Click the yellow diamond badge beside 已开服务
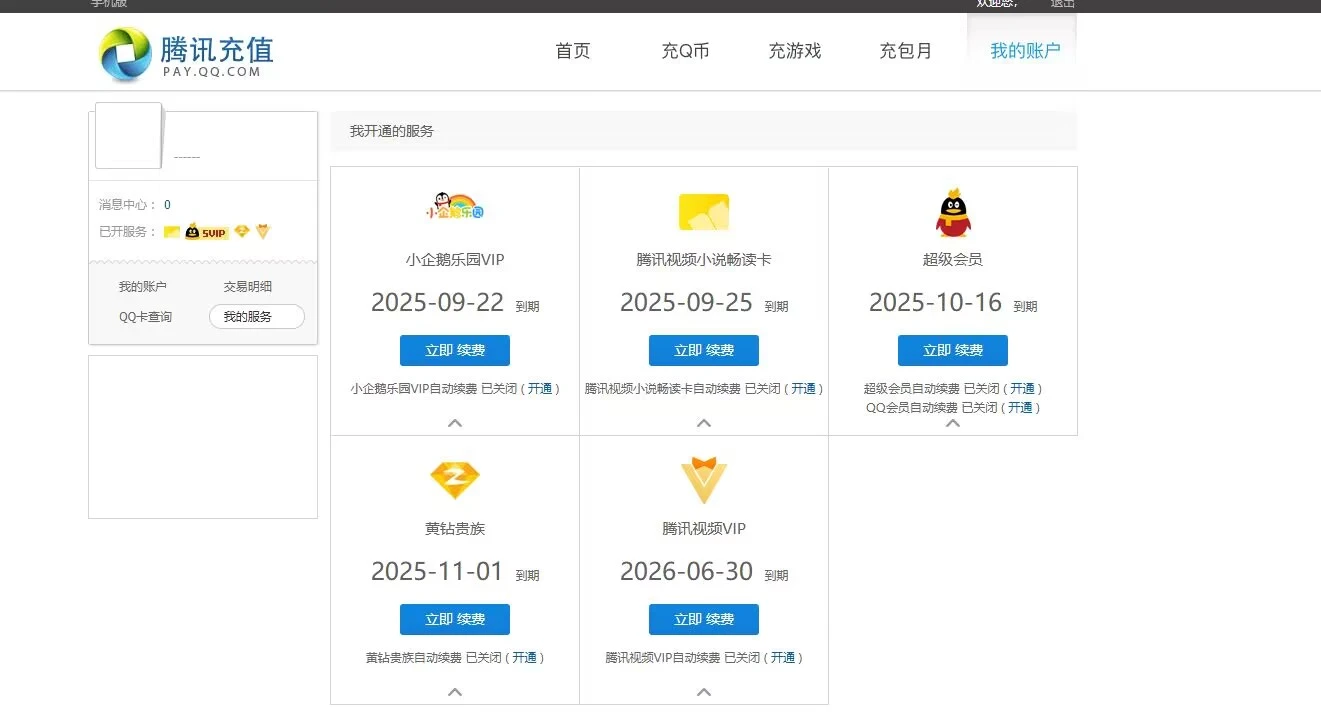Screen dimensions: 1321x725 (242, 232)
